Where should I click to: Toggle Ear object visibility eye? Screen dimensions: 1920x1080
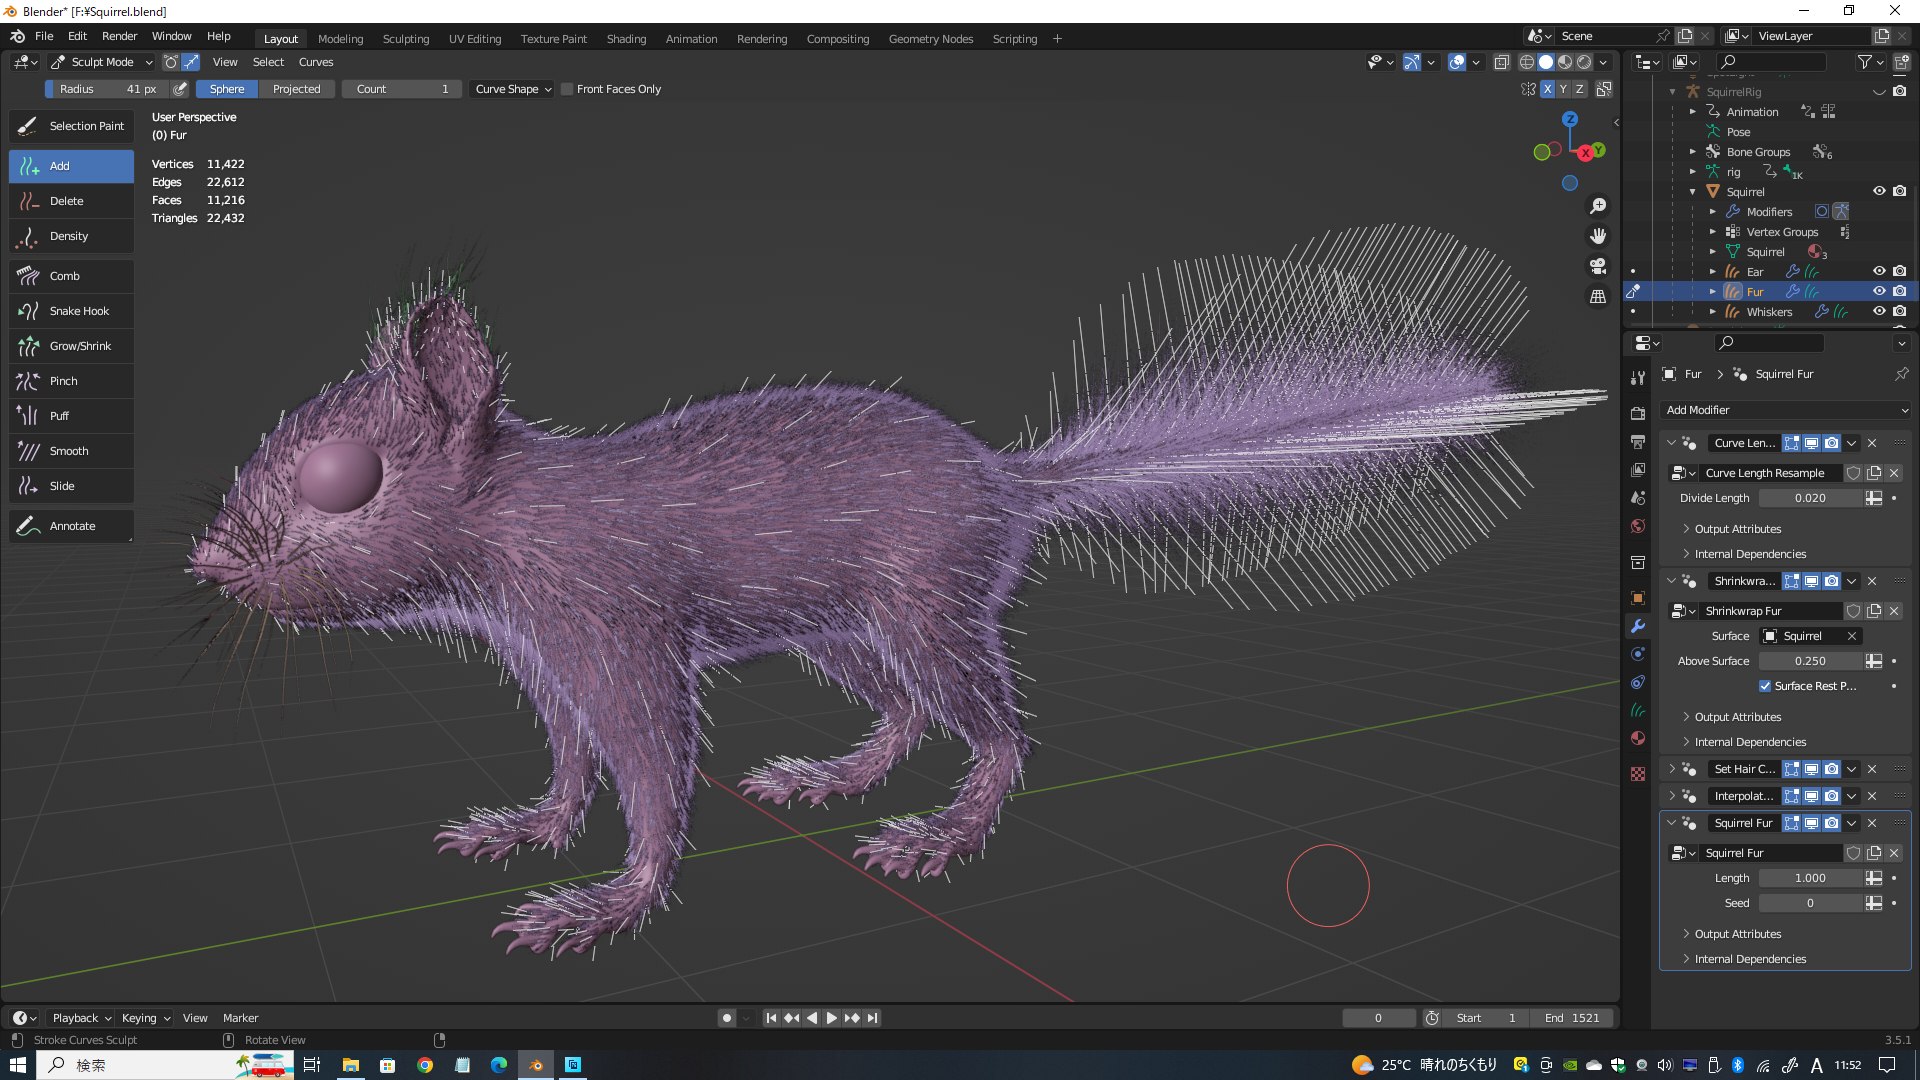click(x=1879, y=271)
